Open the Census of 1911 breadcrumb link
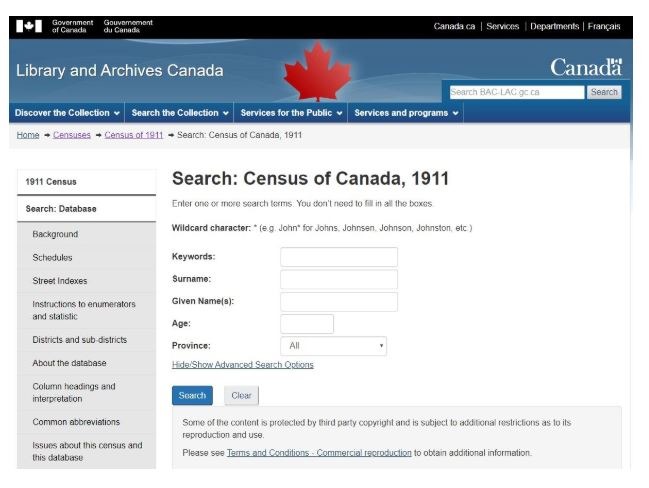This screenshot has width=649, height=488. tap(134, 135)
